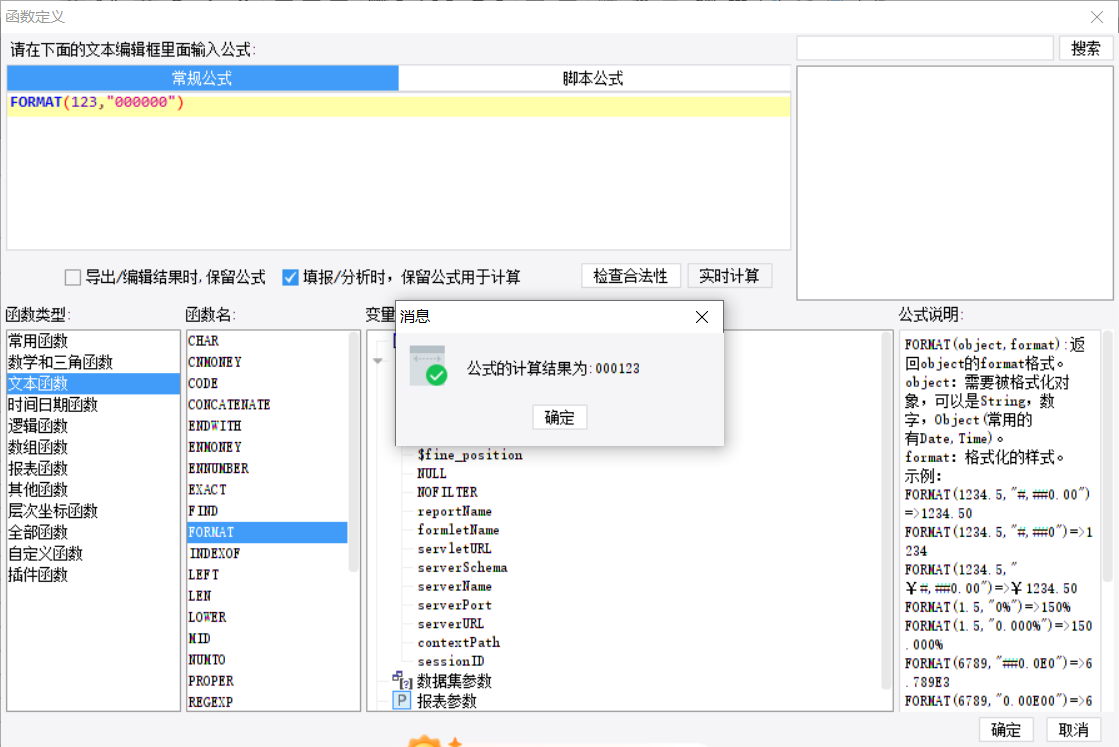Click the 数据集参数 dataset parameter icon
This screenshot has width=1119, height=747.
pos(402,680)
